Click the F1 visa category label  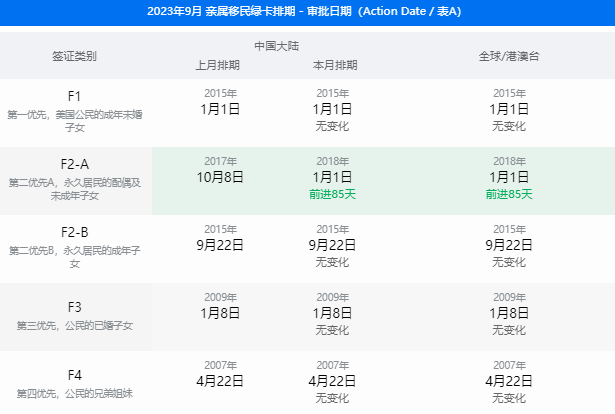[74, 95]
